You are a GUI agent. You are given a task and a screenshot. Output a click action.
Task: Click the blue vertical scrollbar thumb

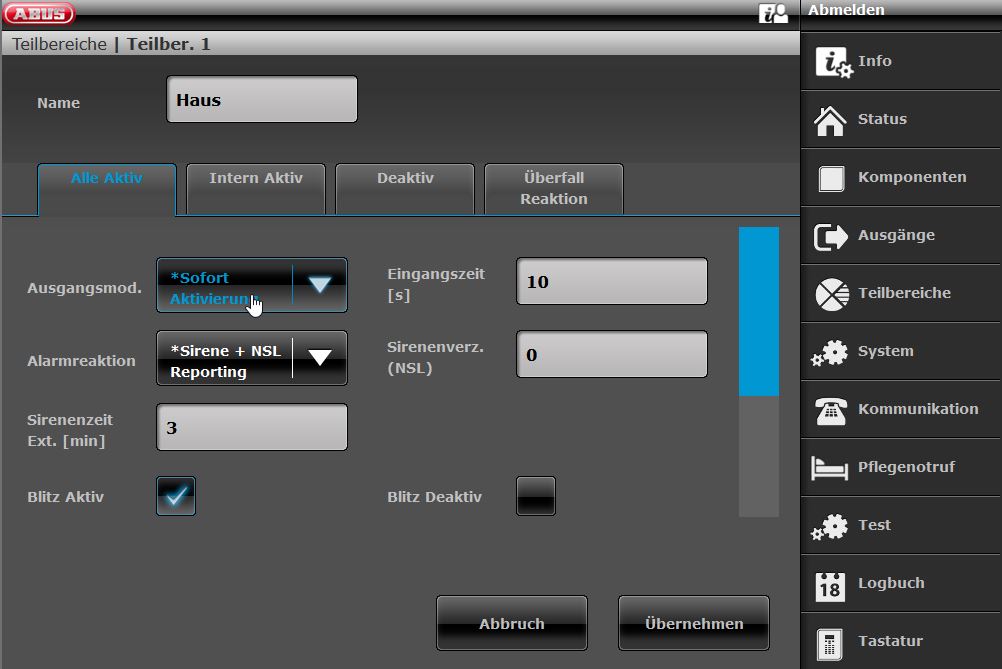[x=758, y=311]
